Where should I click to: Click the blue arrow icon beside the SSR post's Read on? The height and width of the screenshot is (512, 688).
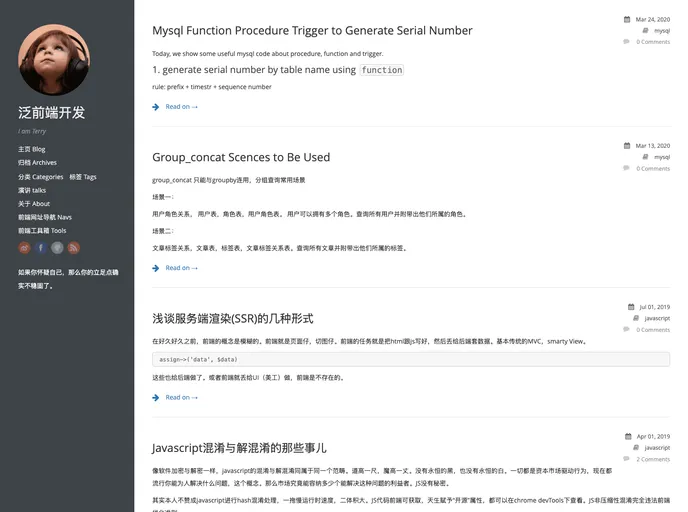click(x=156, y=397)
